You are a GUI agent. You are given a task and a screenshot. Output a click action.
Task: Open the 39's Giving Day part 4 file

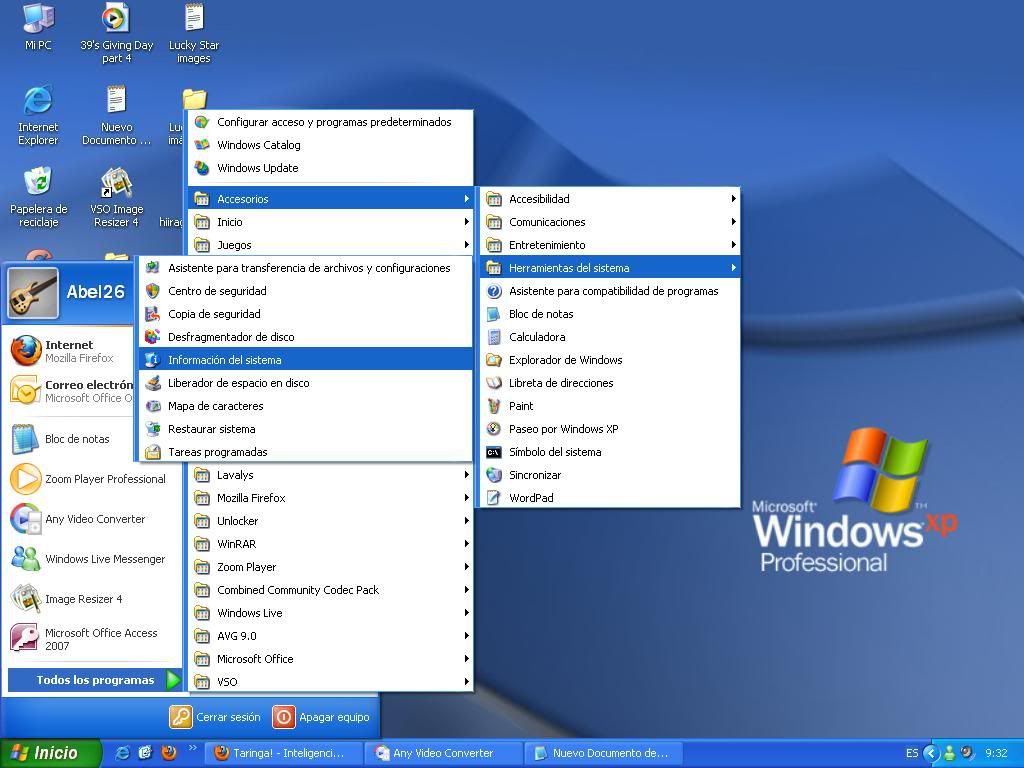pos(116,33)
